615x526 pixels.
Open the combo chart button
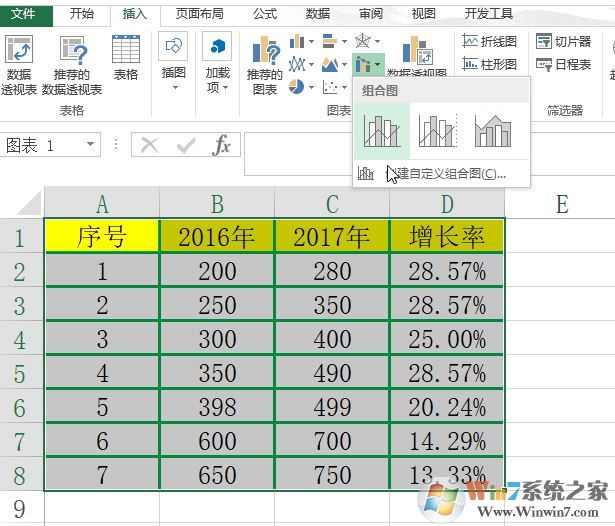(368, 64)
